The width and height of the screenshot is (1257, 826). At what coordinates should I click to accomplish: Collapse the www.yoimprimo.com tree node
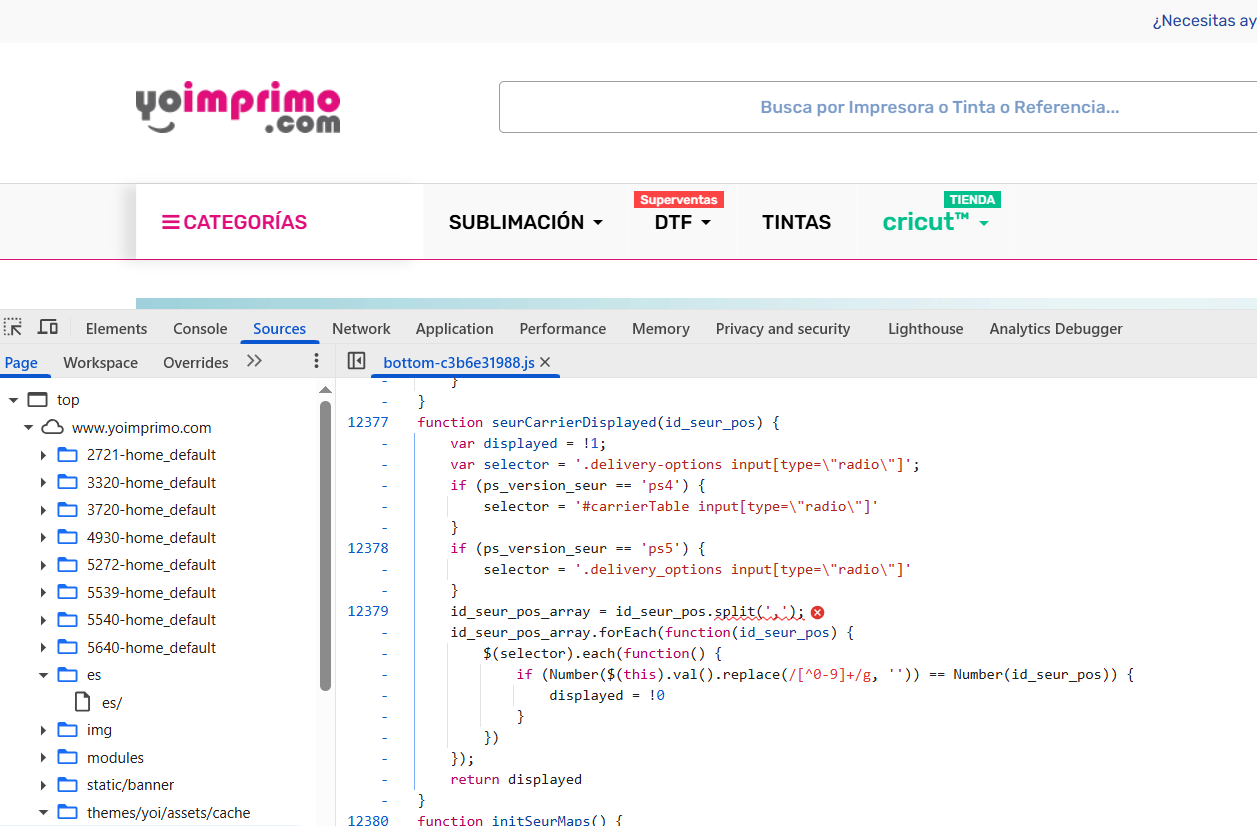pyautogui.click(x=28, y=428)
